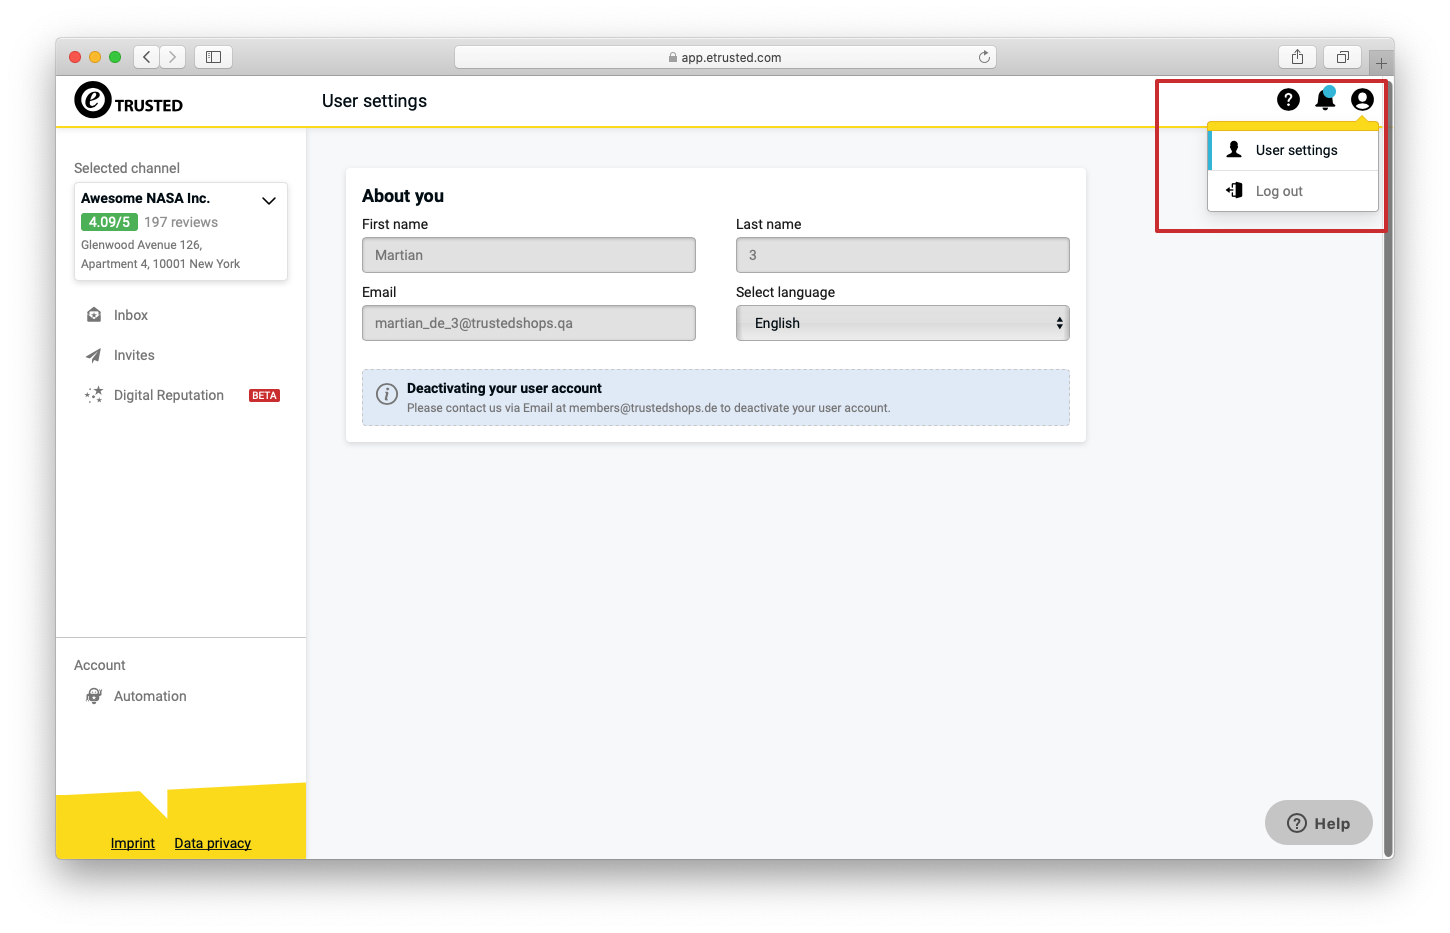This screenshot has width=1450, height=933.
Task: Click the Digital Reputation stars icon
Action: pos(94,395)
